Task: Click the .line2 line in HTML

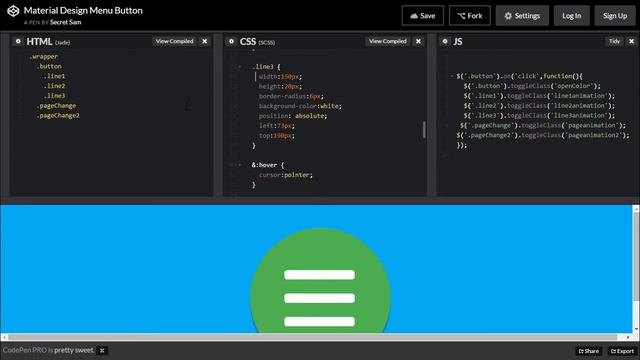Action: [54, 86]
